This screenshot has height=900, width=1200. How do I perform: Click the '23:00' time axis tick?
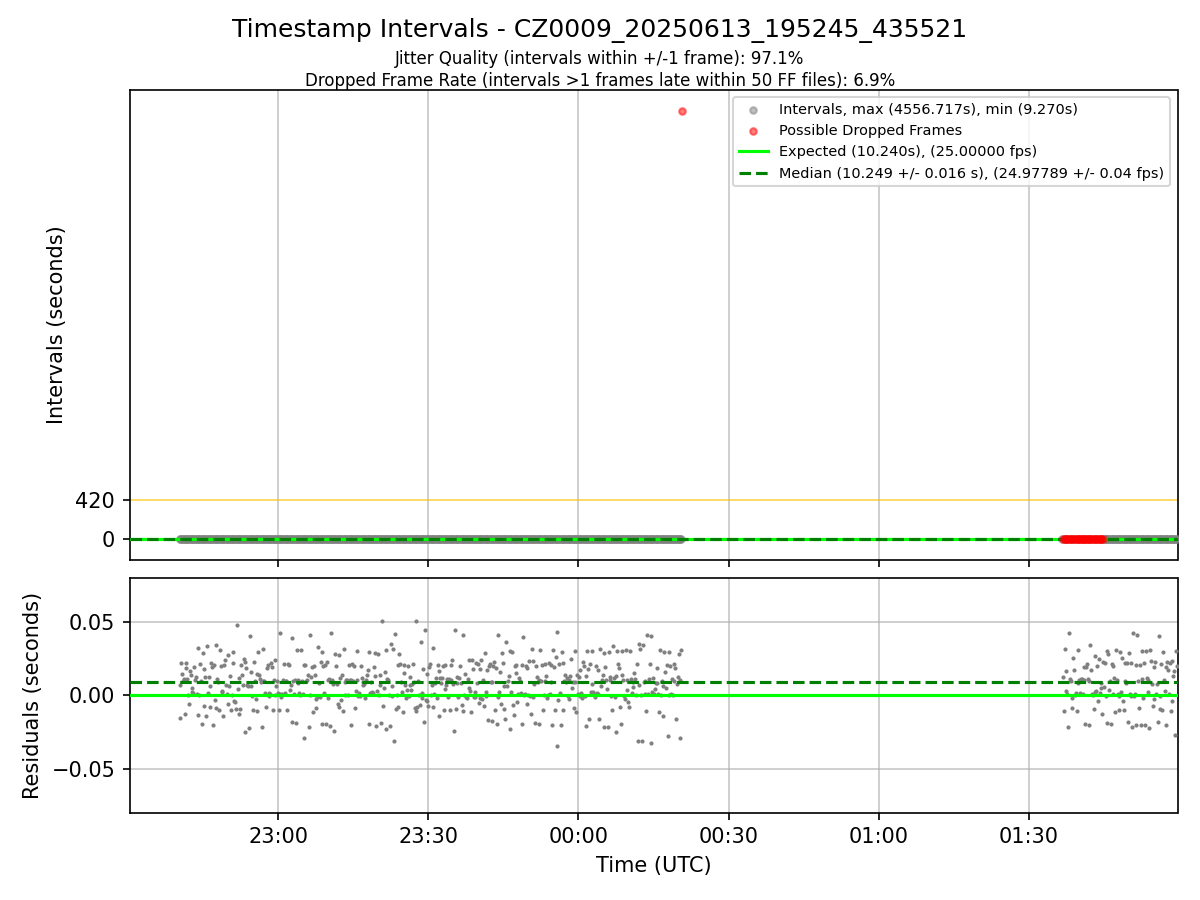tap(278, 836)
